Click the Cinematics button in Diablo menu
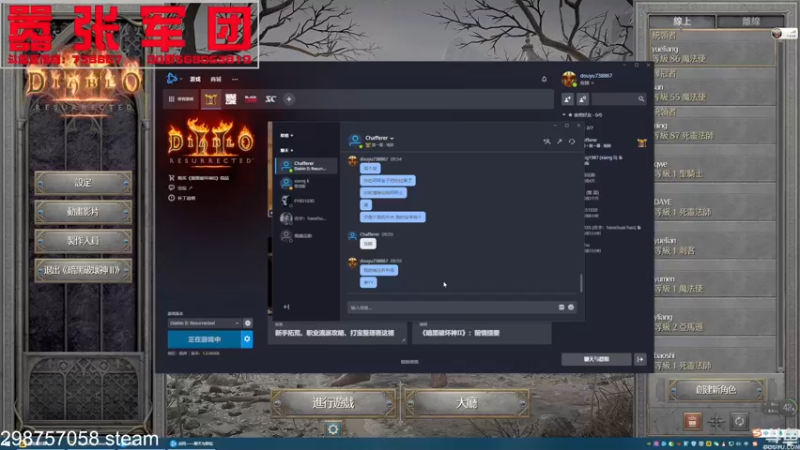Screen dimensions: 800x450 83,212
